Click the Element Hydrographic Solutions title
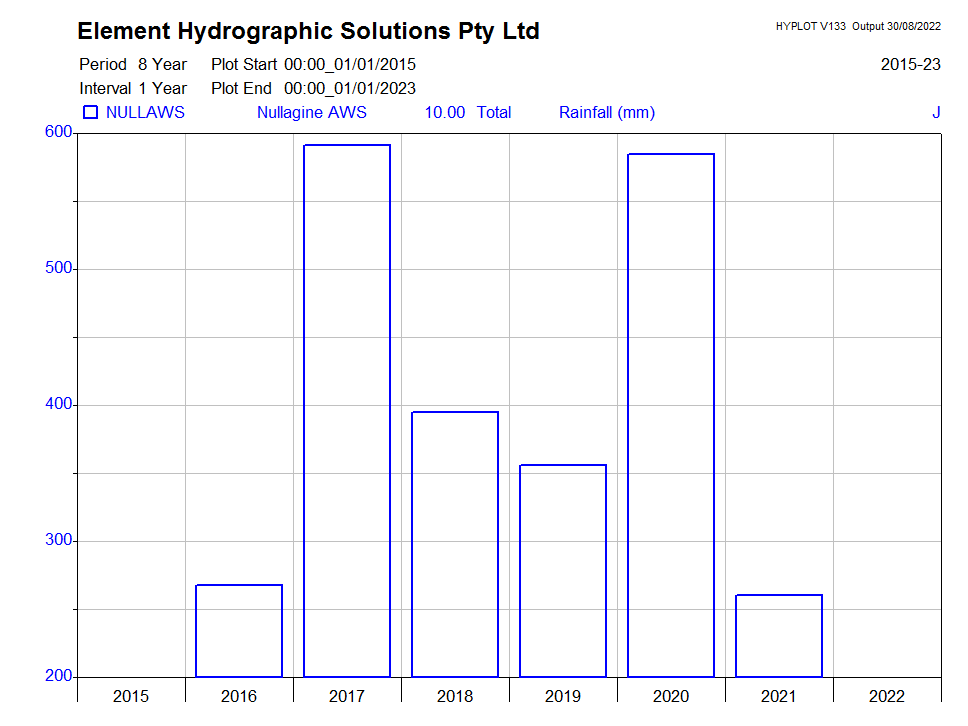Screen dimensions: 968x726 click(x=308, y=32)
